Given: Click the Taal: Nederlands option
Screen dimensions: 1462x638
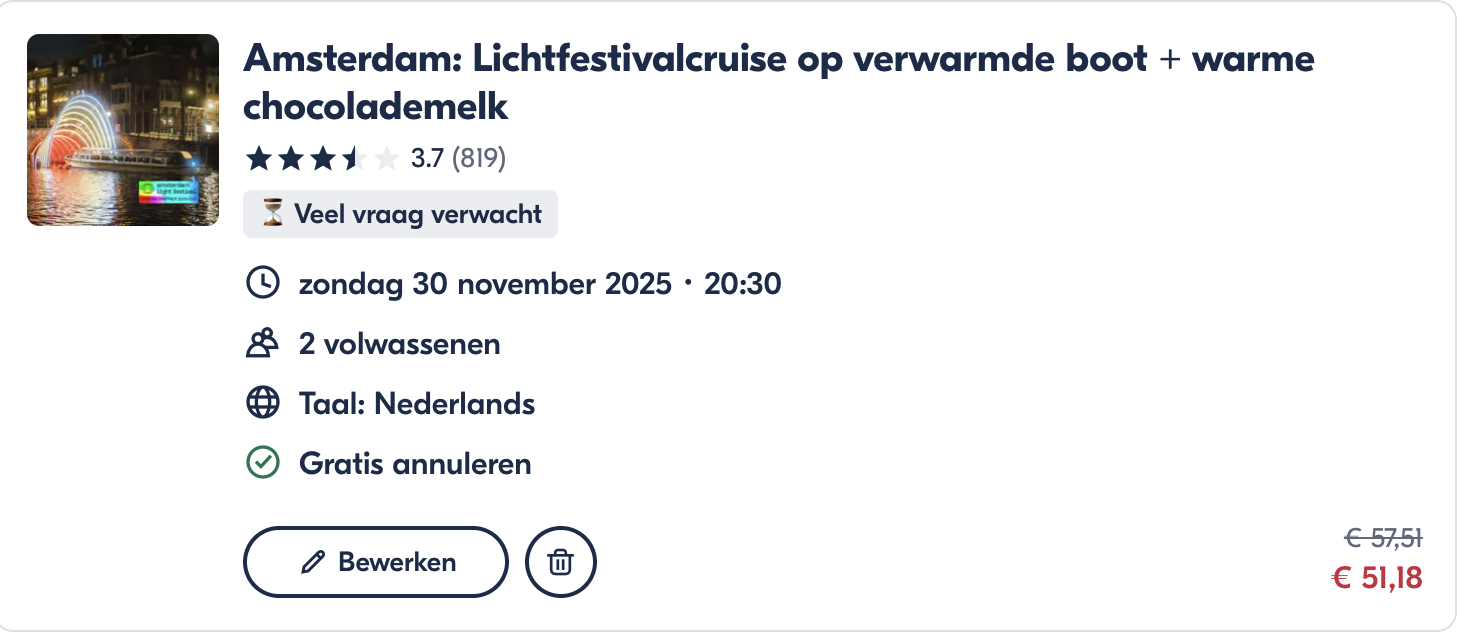Looking at the screenshot, I should coord(416,403).
